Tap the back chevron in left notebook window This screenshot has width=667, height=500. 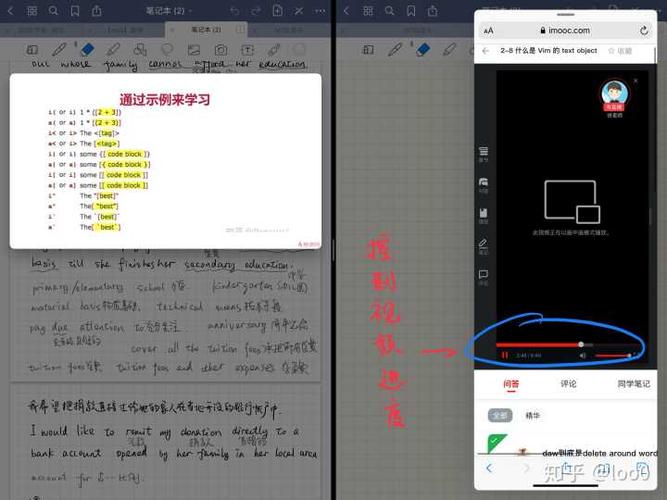(x=11, y=11)
